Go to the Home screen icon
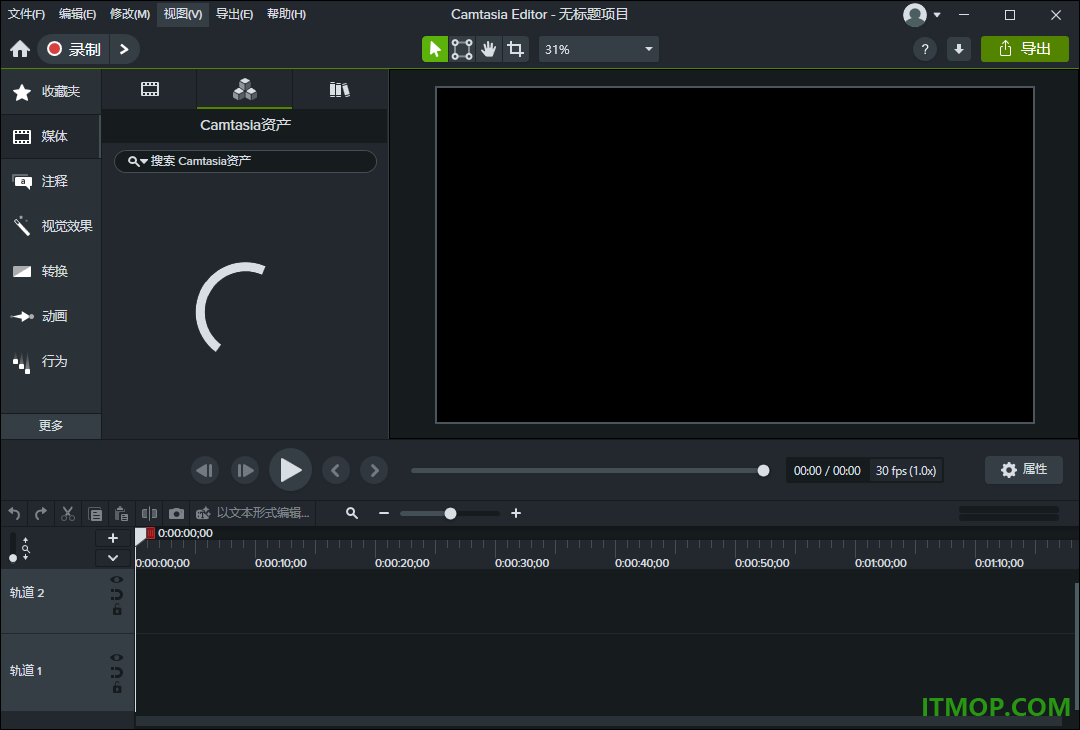This screenshot has width=1080, height=730. point(20,49)
